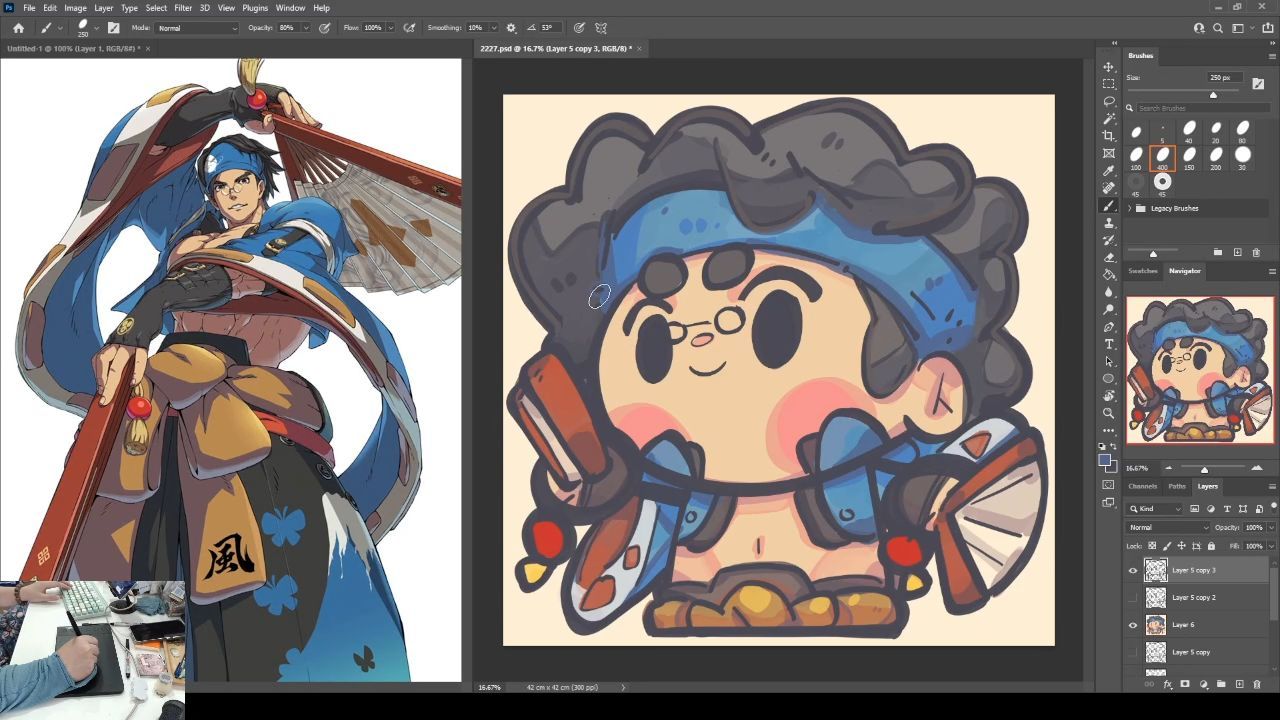This screenshot has height=720, width=1280.
Task: Switch to the Channels tab
Action: pyautogui.click(x=1142, y=486)
